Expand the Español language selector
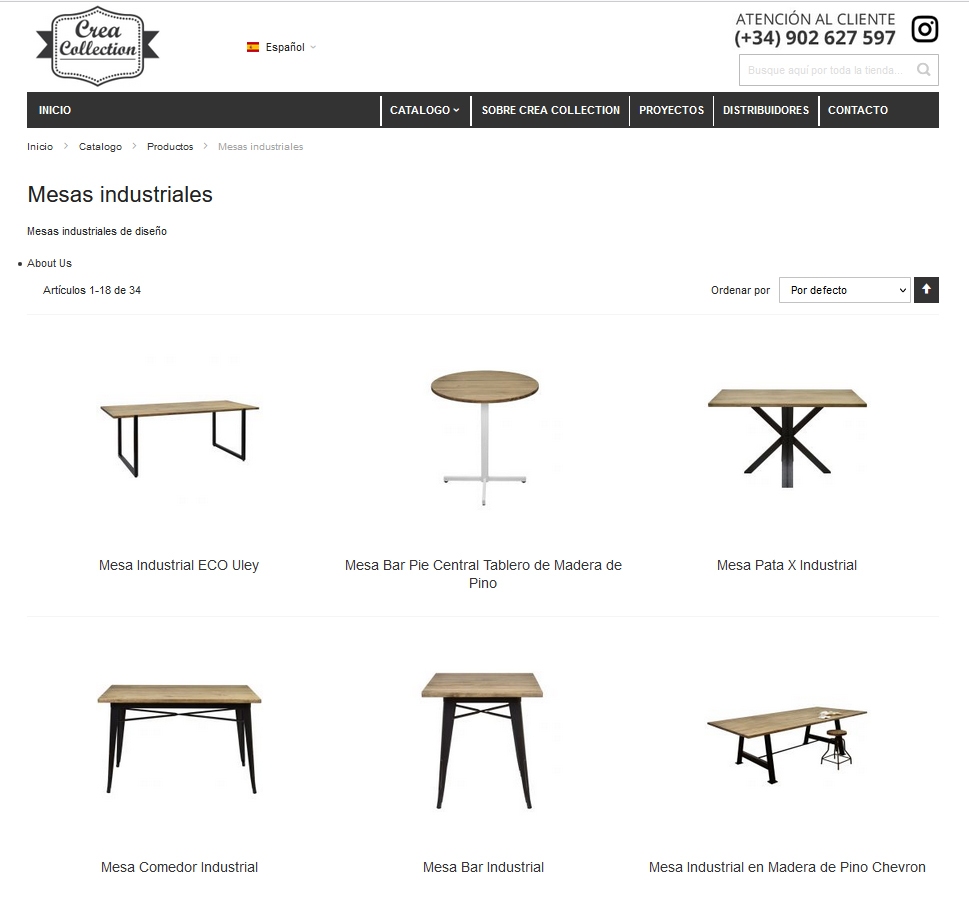This screenshot has height=897, width=969. pos(282,47)
